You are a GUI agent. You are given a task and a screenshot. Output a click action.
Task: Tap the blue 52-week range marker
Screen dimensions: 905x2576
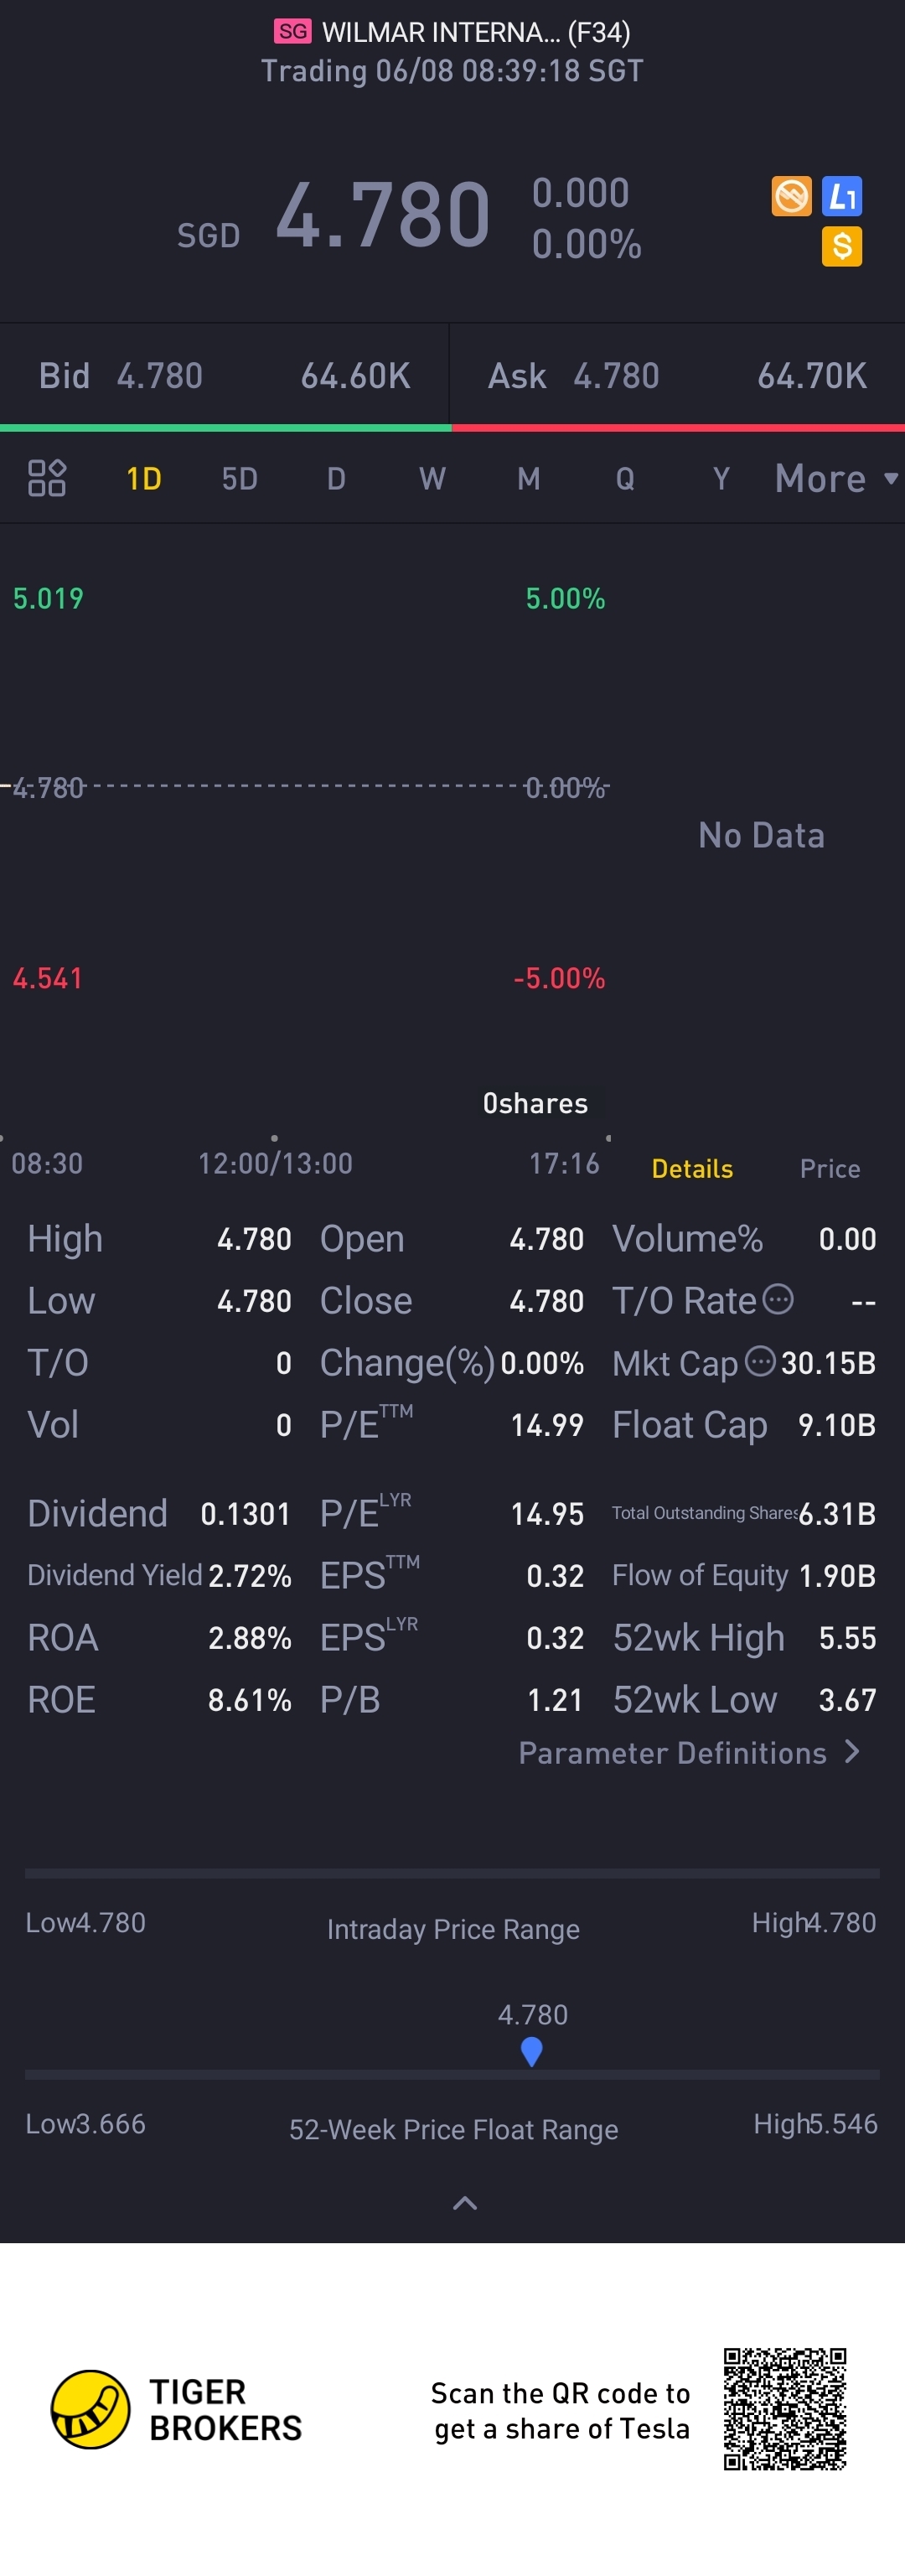532,2052
